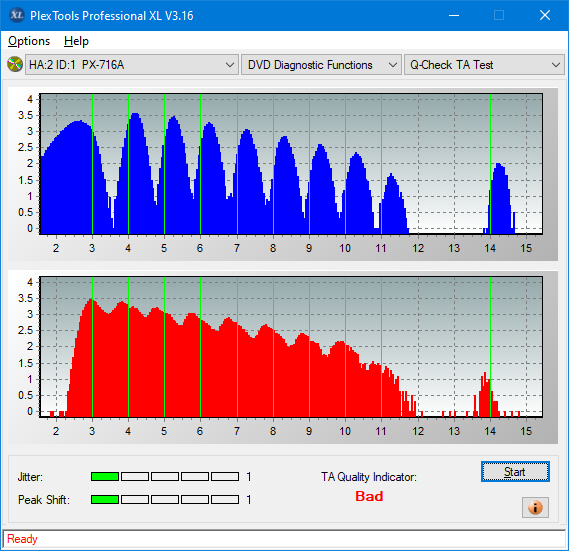Open the Help menu
Screen dimensions: 569x551
pyautogui.click(x=76, y=41)
